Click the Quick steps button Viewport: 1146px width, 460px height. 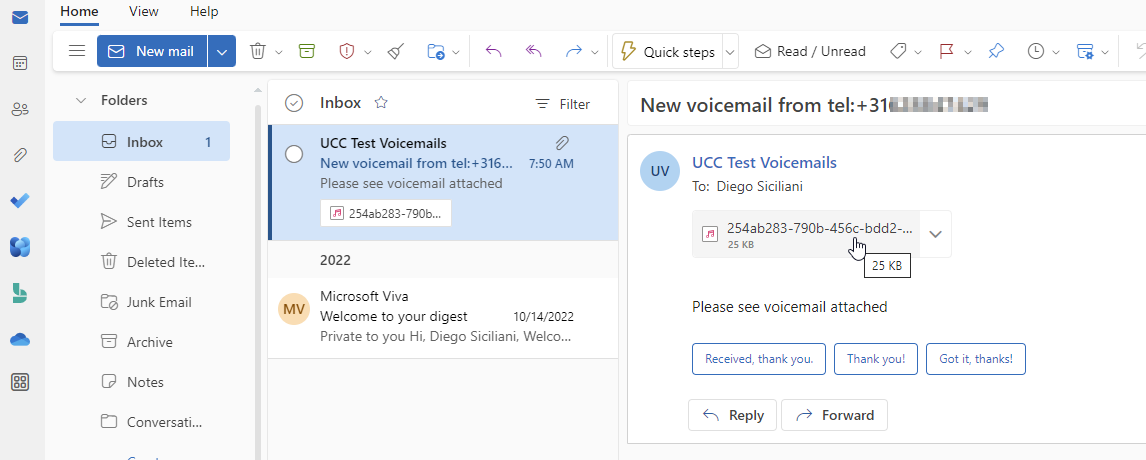(668, 52)
